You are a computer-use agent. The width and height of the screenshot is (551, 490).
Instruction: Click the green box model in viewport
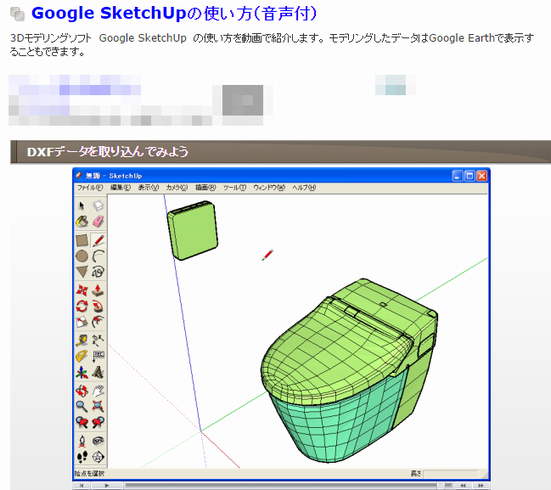(x=193, y=231)
